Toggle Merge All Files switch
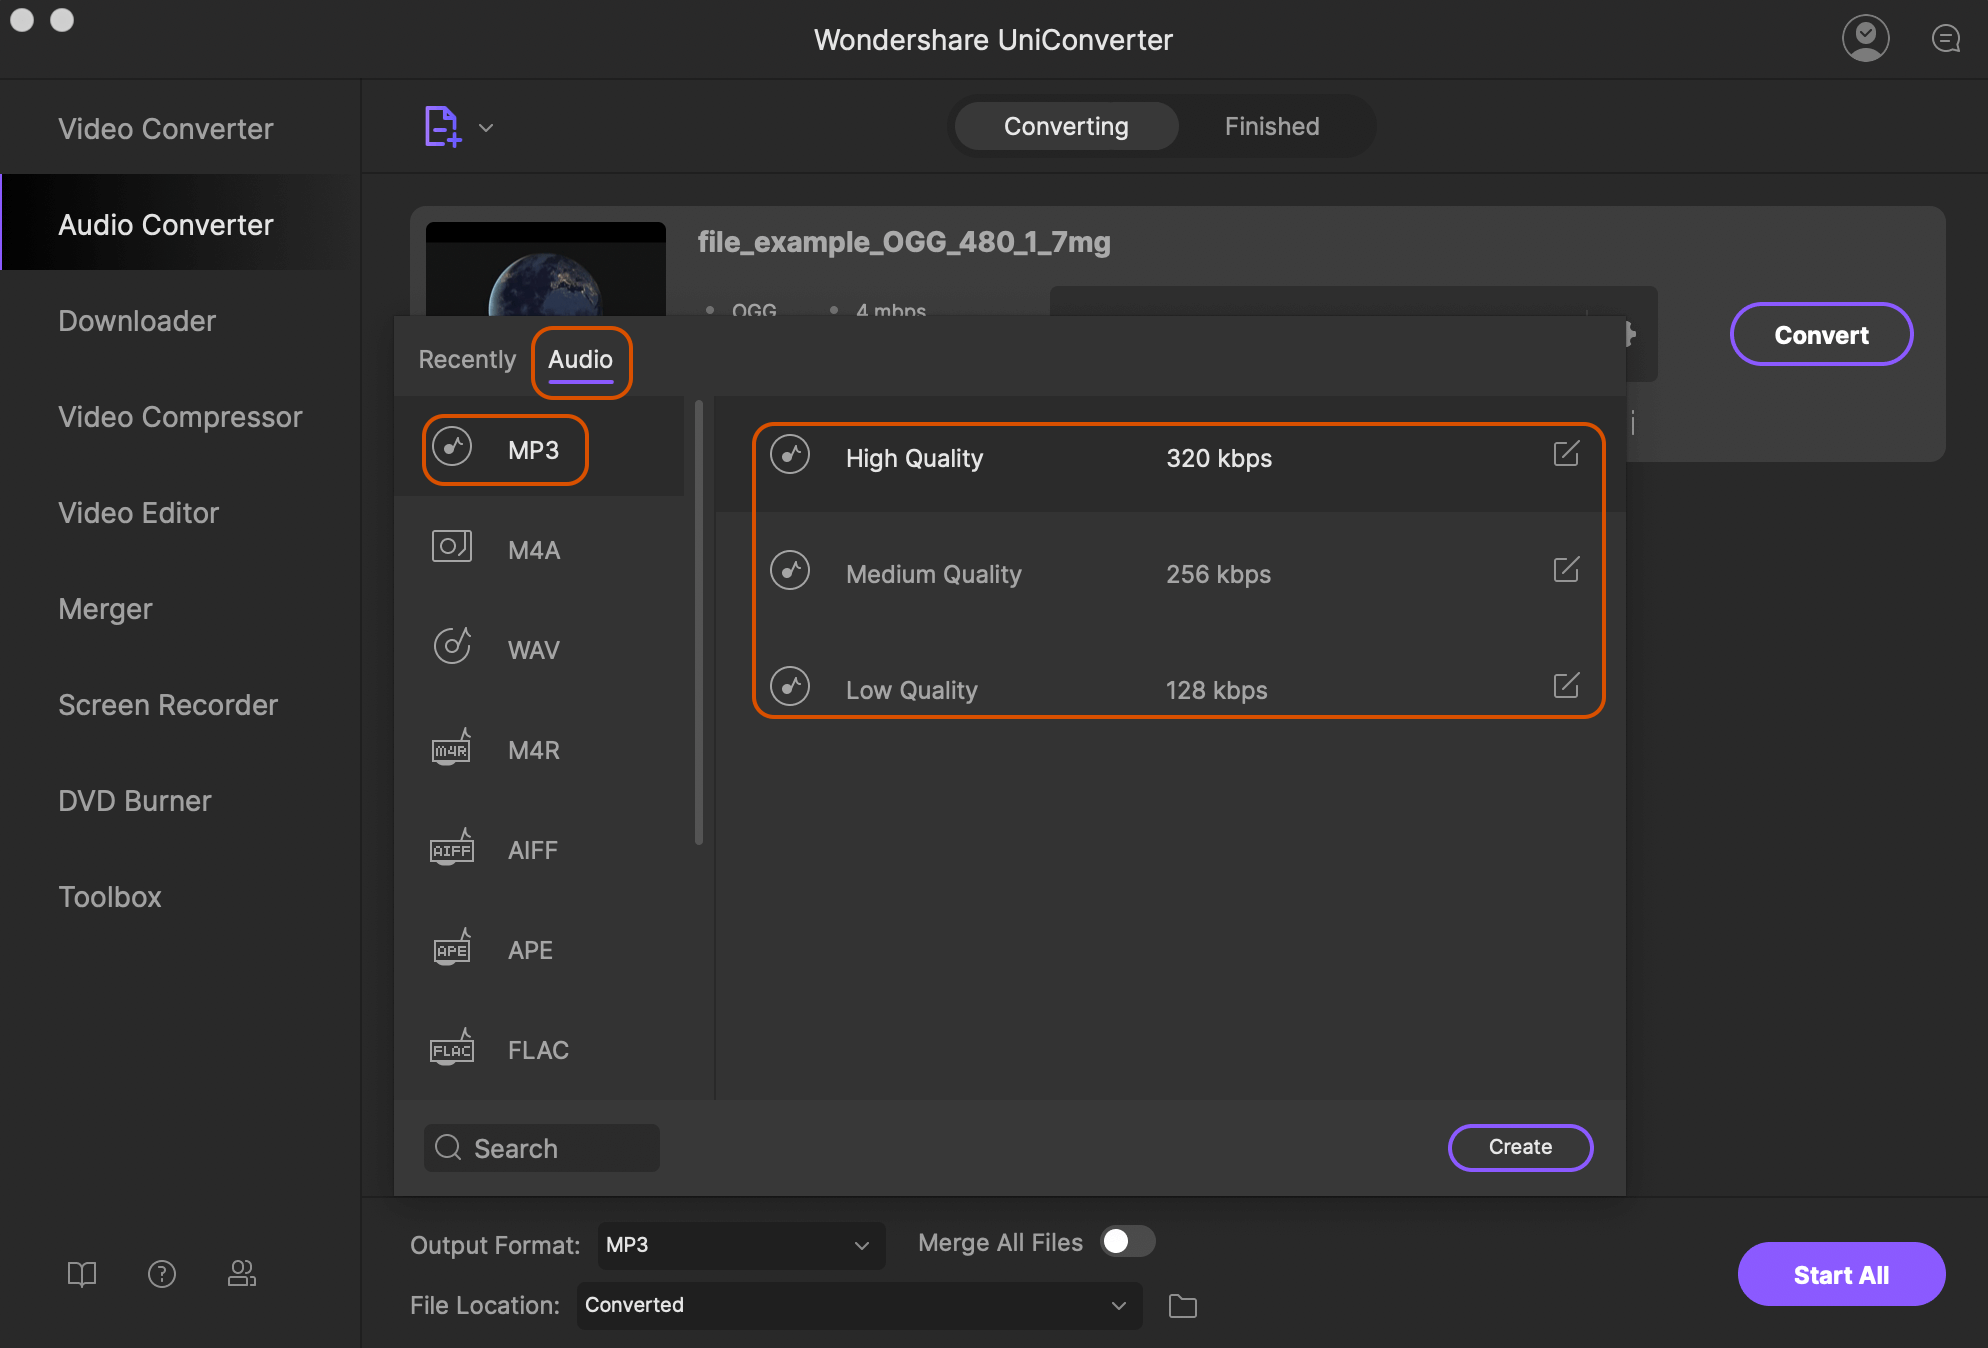The image size is (1988, 1348). point(1126,1241)
